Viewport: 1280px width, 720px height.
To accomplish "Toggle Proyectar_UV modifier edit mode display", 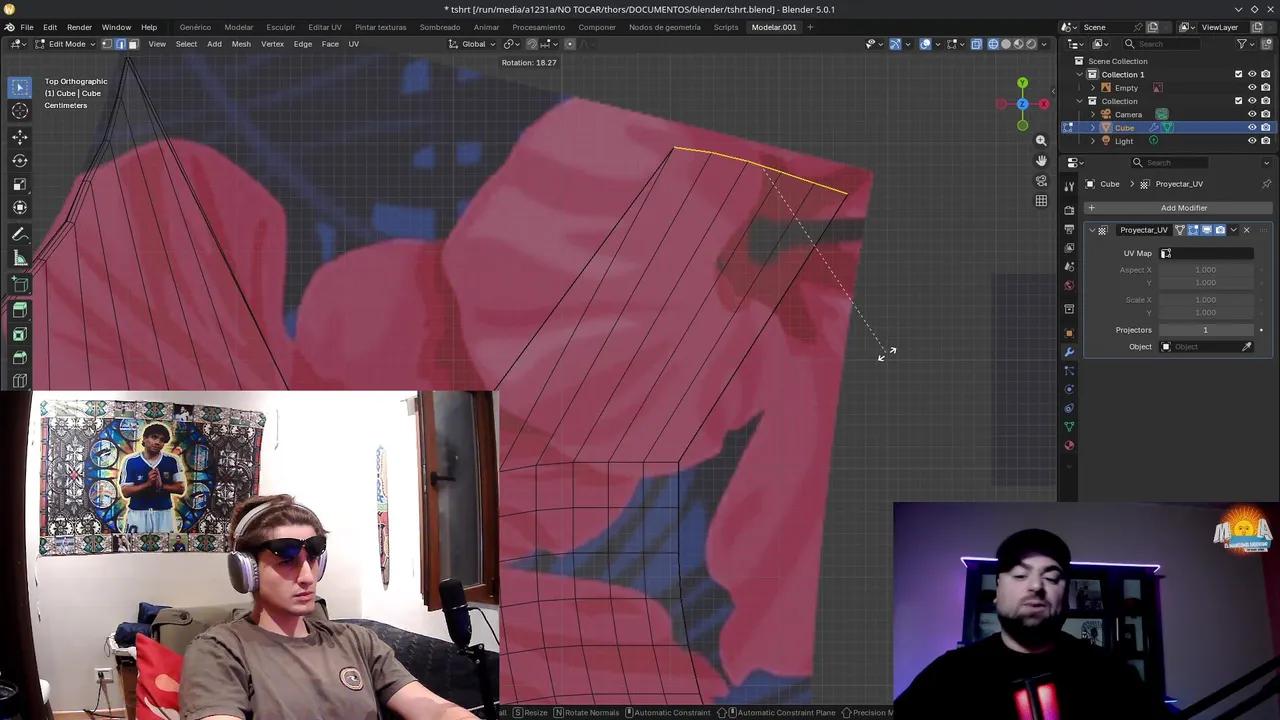I will pos(1193,230).
